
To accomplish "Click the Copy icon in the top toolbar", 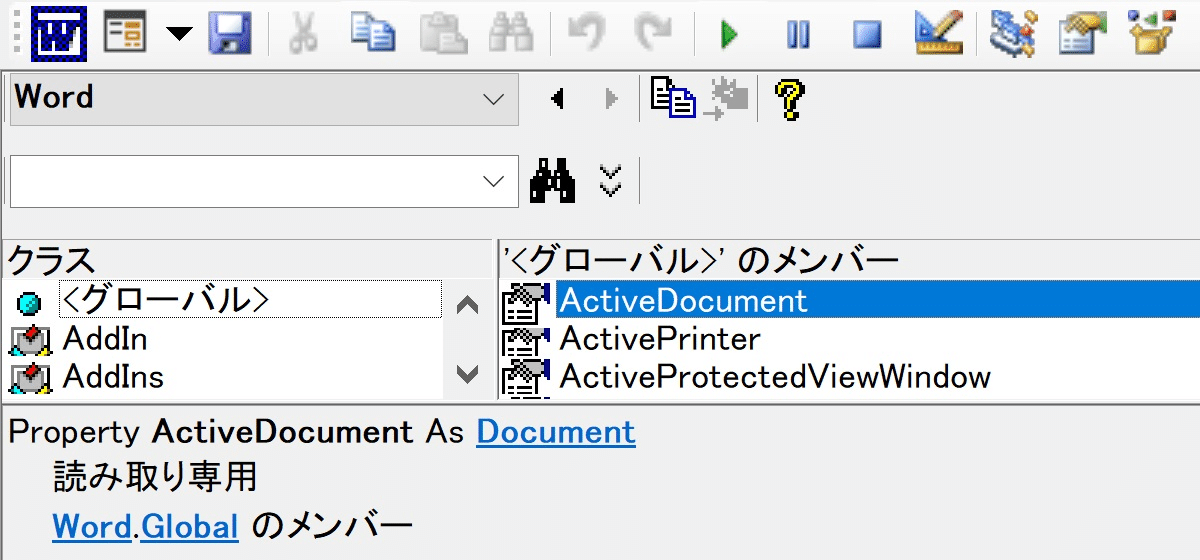I will click(373, 35).
